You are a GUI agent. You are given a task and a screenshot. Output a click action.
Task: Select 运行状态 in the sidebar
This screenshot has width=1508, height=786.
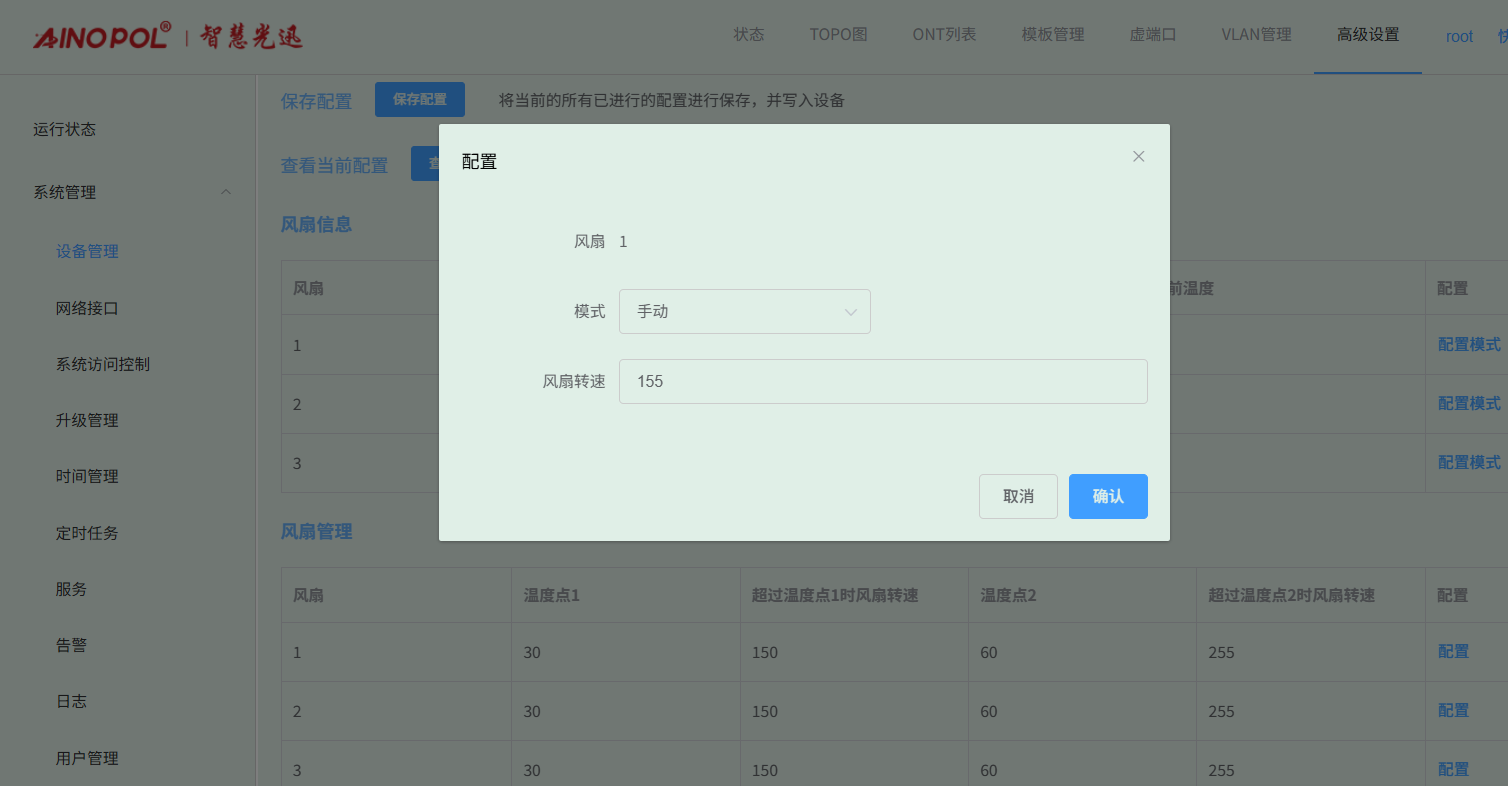[64, 129]
